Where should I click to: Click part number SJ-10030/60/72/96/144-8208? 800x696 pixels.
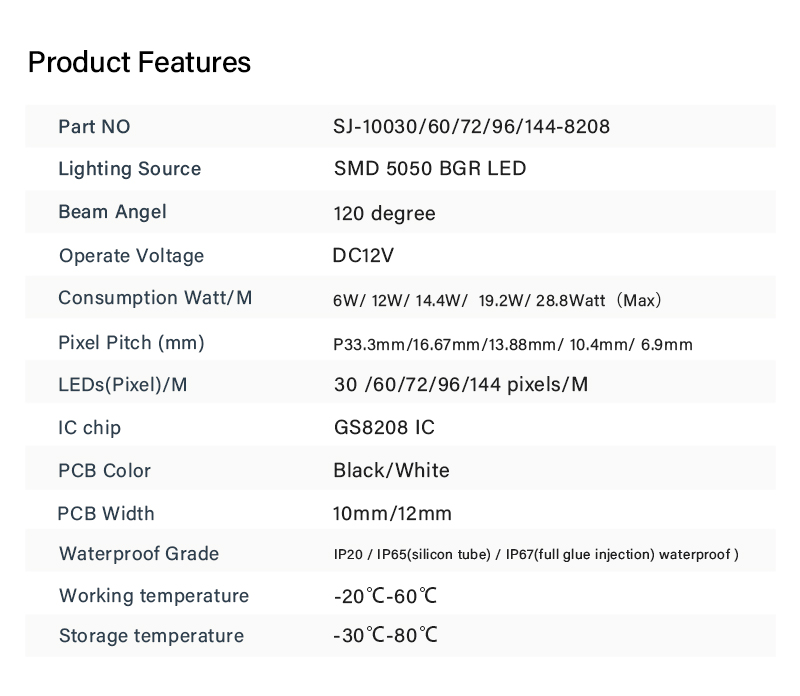pos(471,127)
